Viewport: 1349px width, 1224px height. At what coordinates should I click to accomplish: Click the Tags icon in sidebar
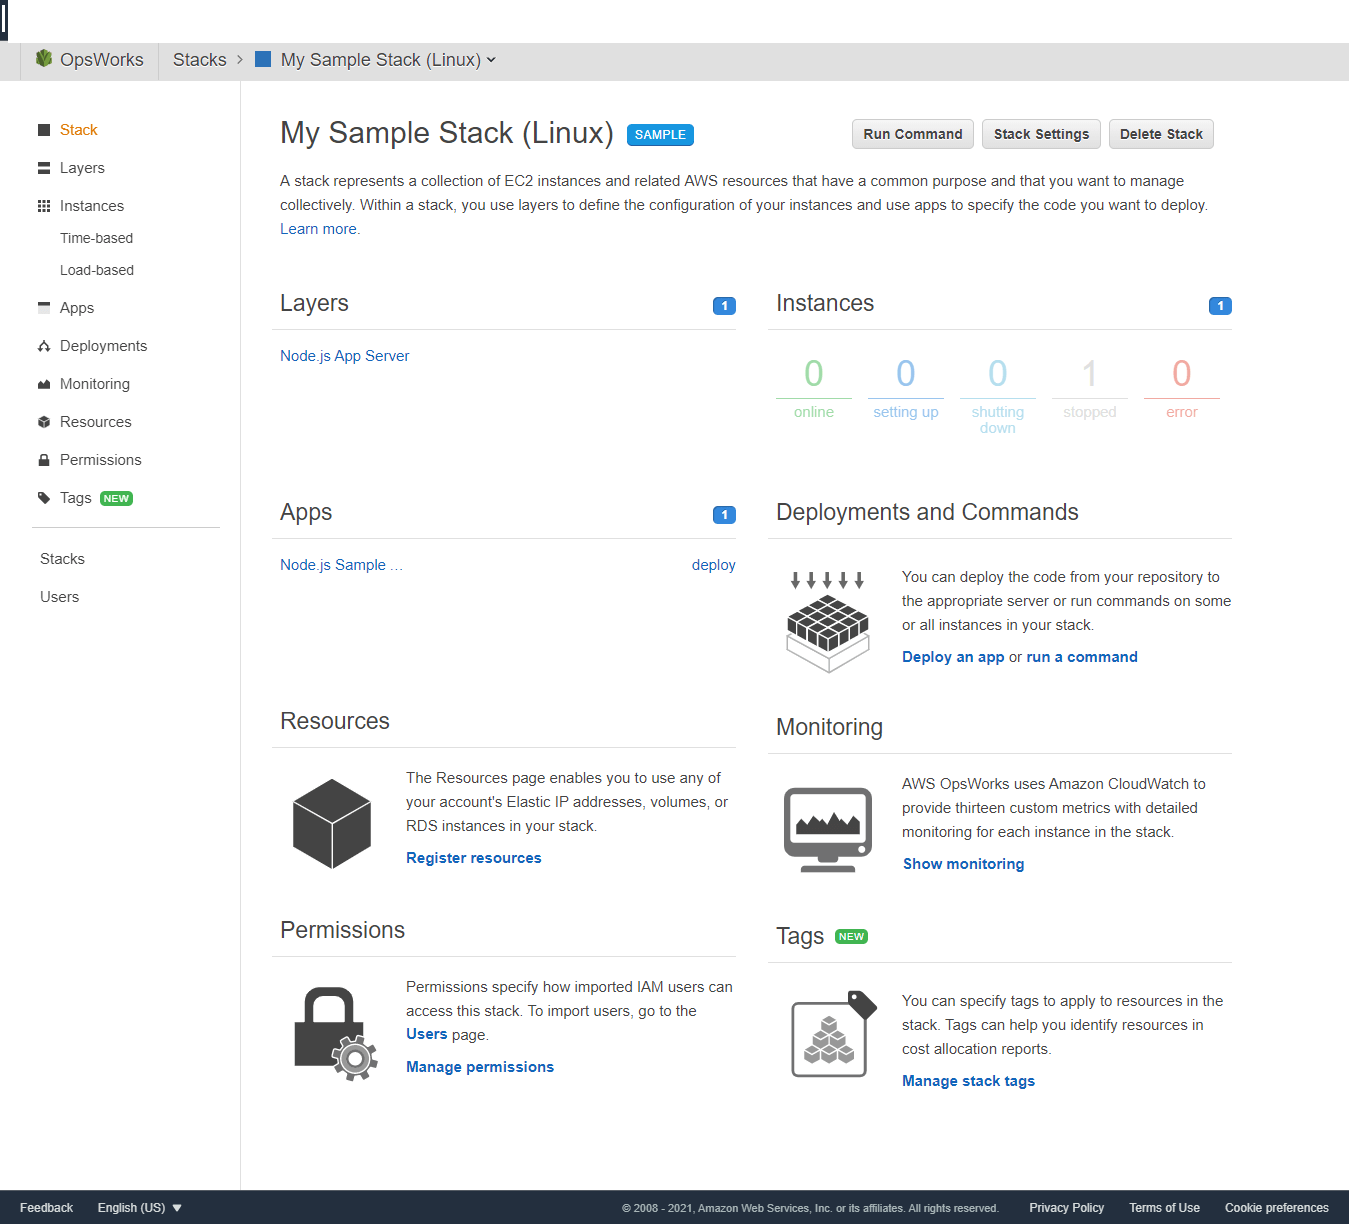click(x=44, y=498)
